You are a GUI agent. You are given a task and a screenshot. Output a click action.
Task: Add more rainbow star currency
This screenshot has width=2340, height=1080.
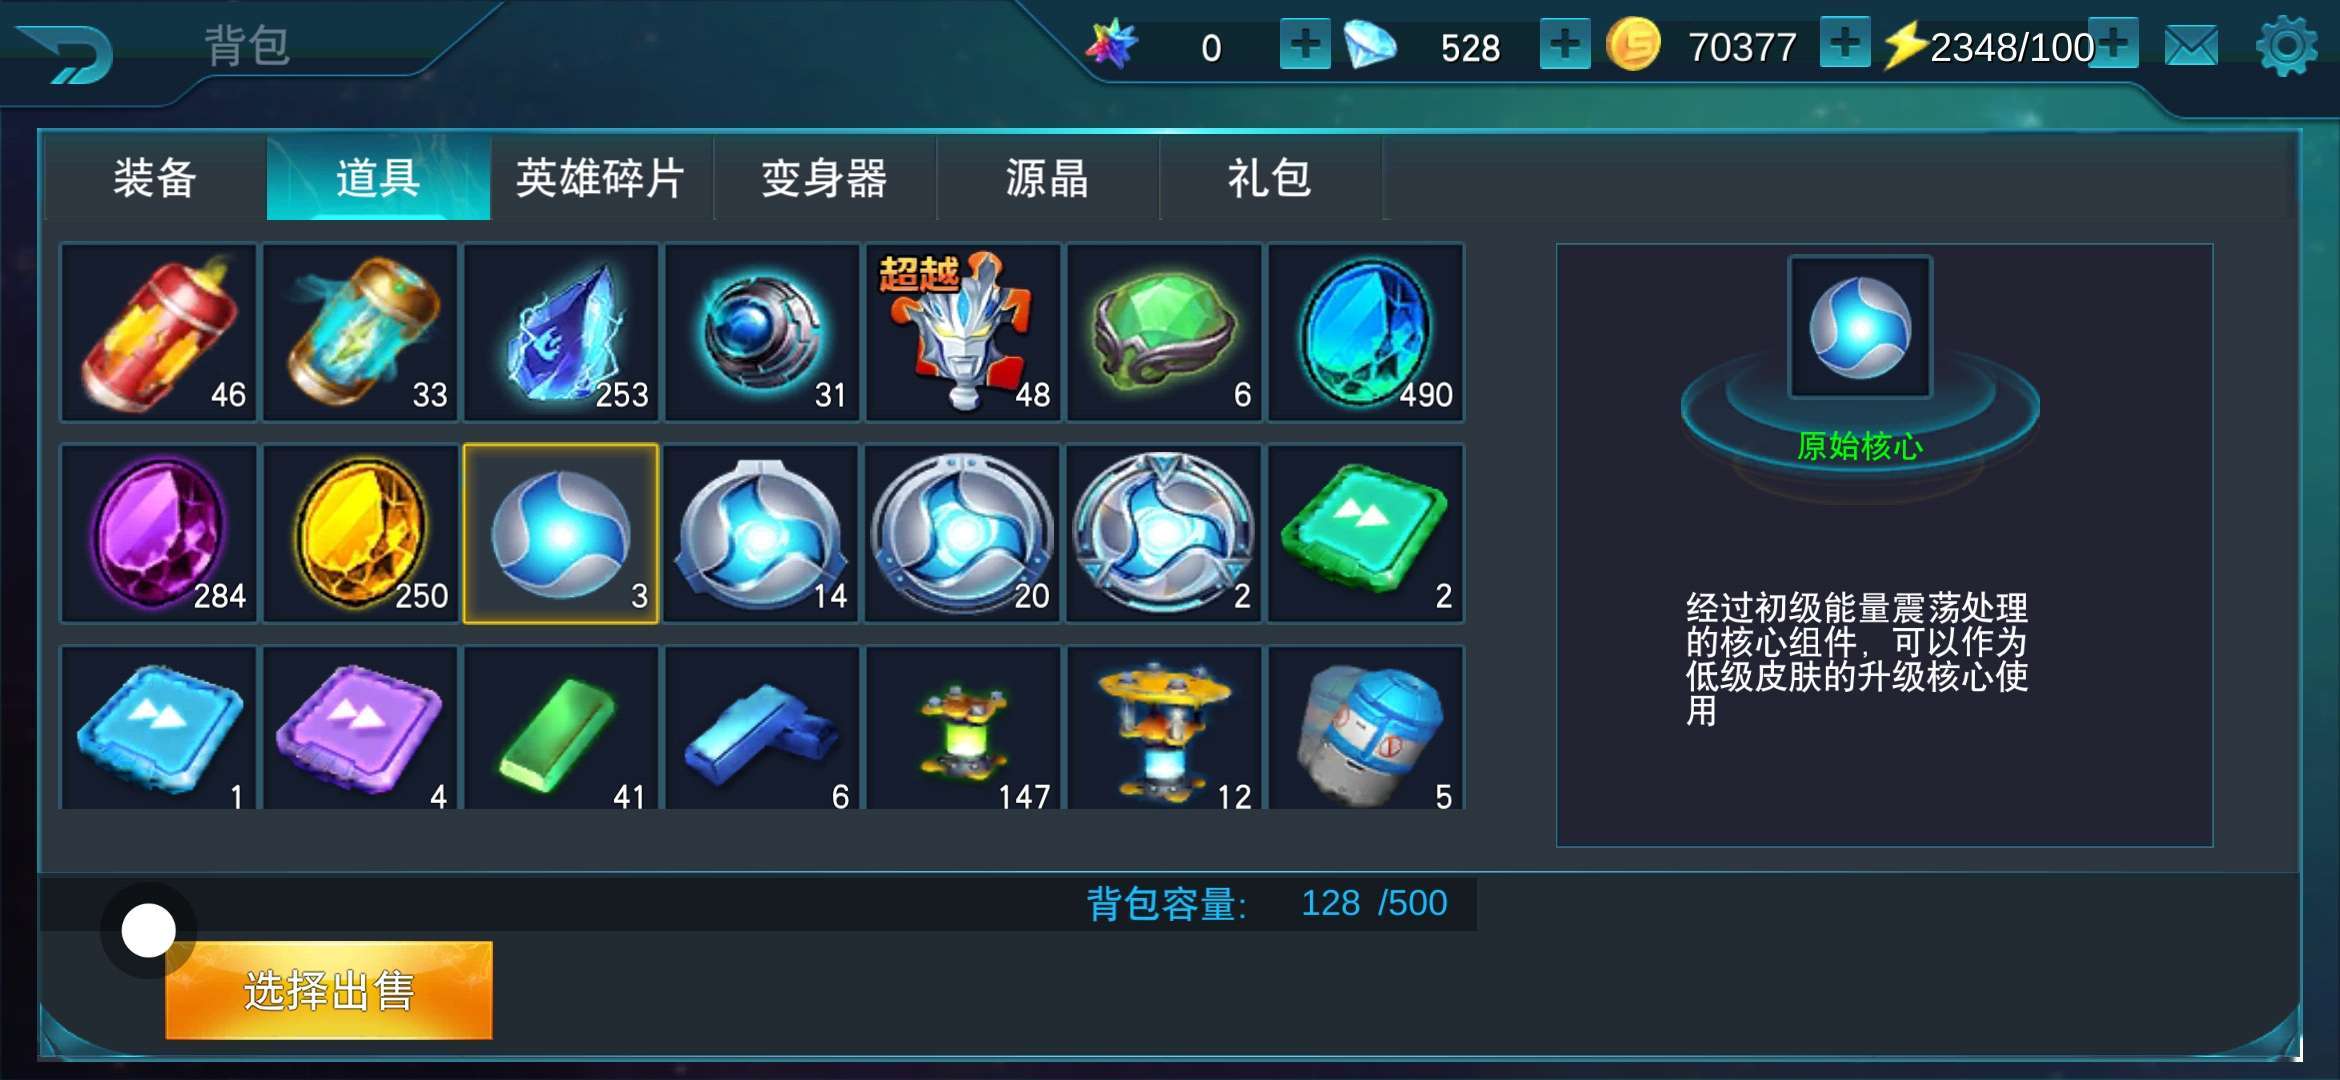[1305, 45]
